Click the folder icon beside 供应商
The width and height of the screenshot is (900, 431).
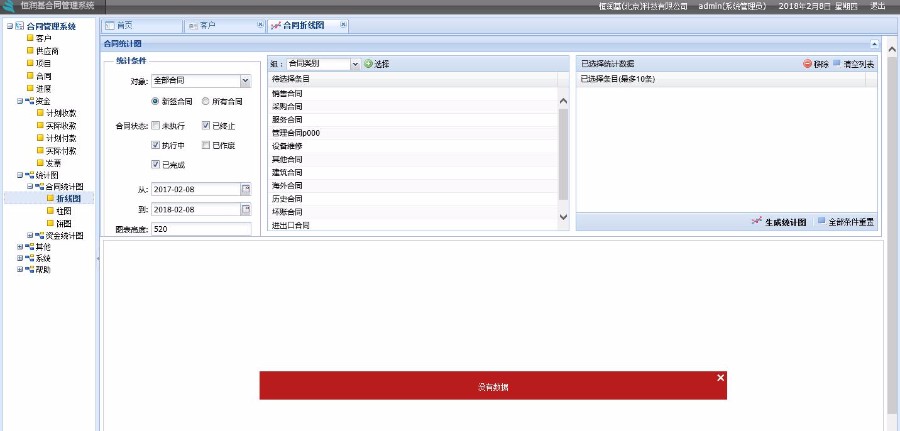click(30, 51)
